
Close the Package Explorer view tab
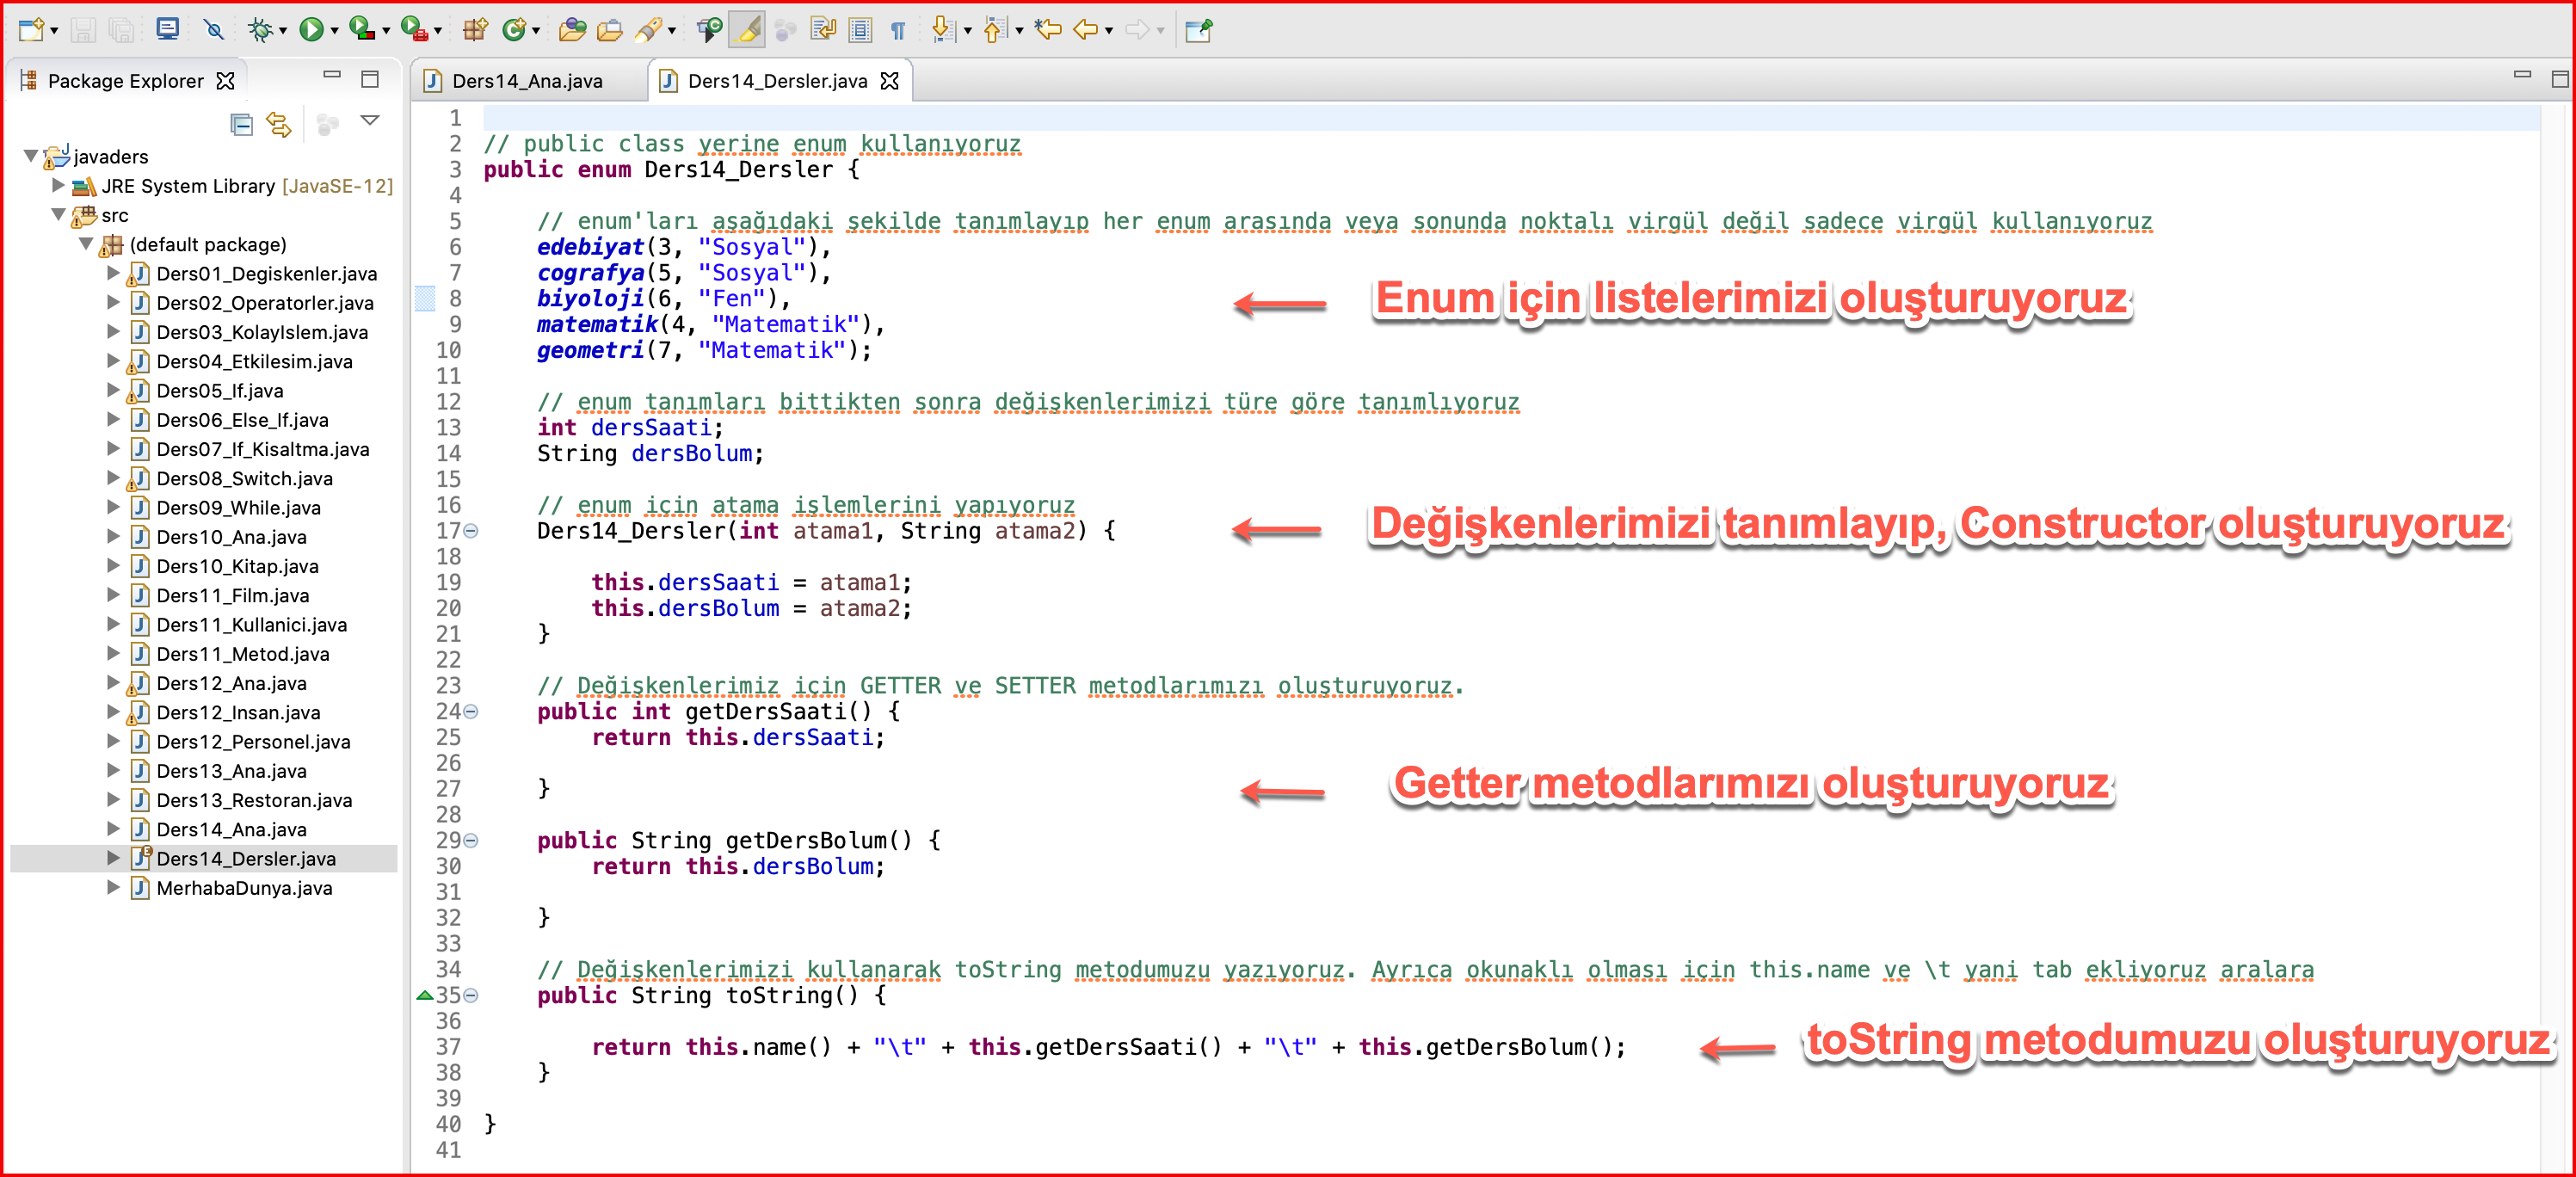tap(226, 80)
